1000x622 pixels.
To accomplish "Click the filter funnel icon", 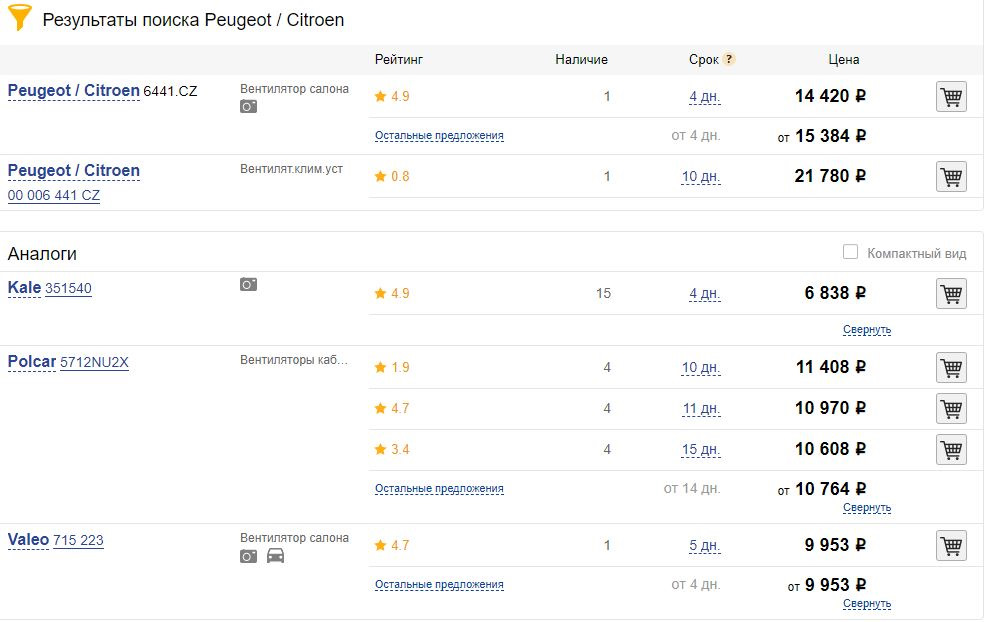I will [x=19, y=18].
